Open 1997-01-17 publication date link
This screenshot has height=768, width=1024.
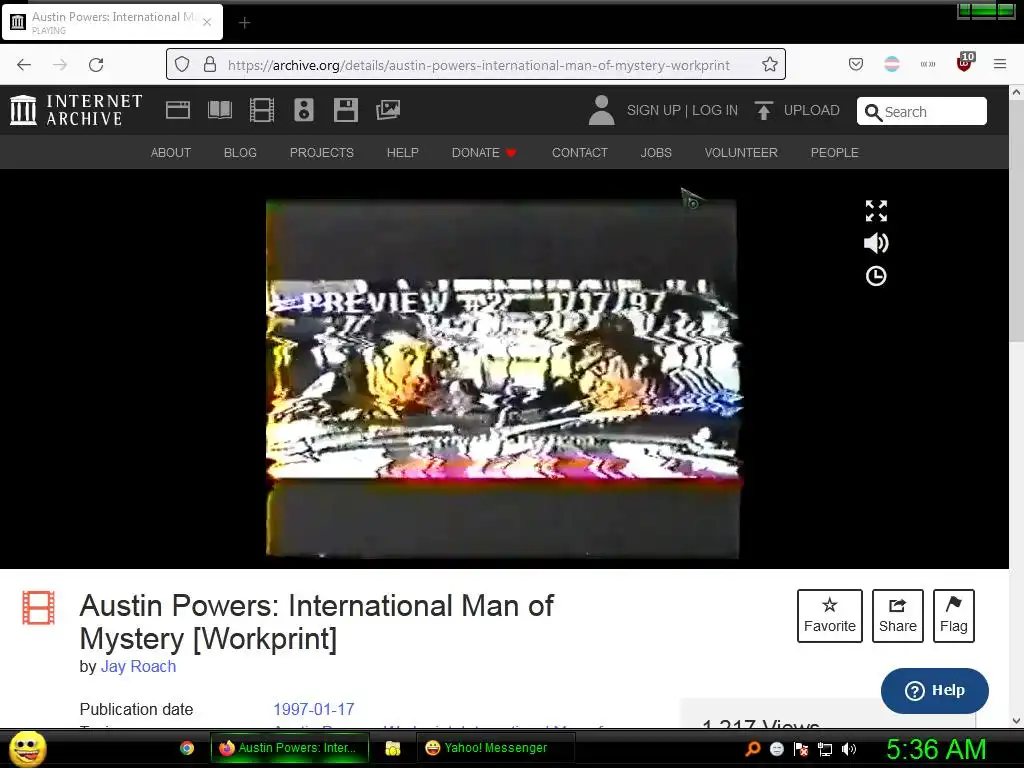(x=314, y=709)
